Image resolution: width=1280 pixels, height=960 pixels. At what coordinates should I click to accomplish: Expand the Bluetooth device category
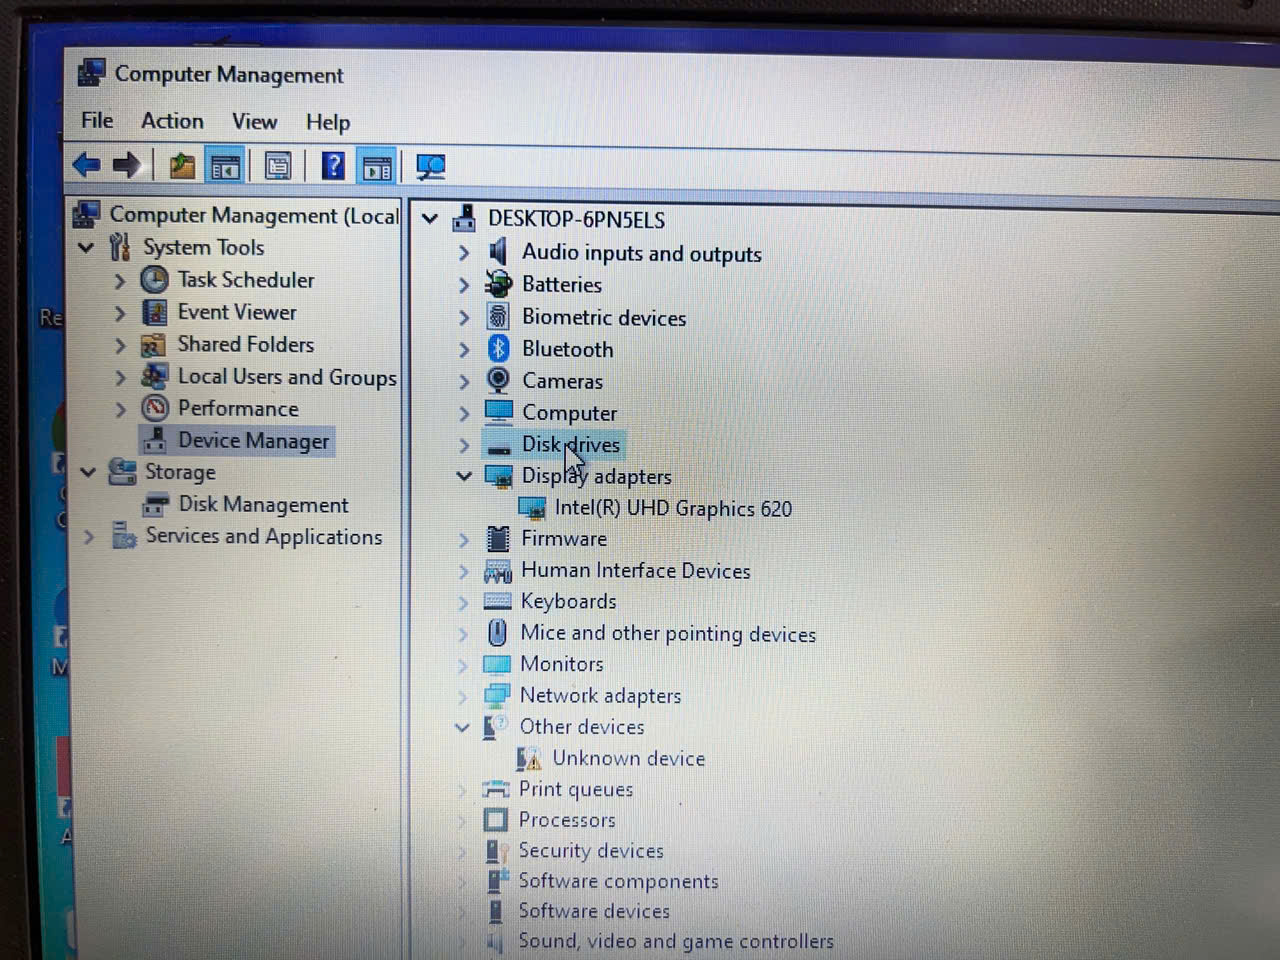click(464, 350)
